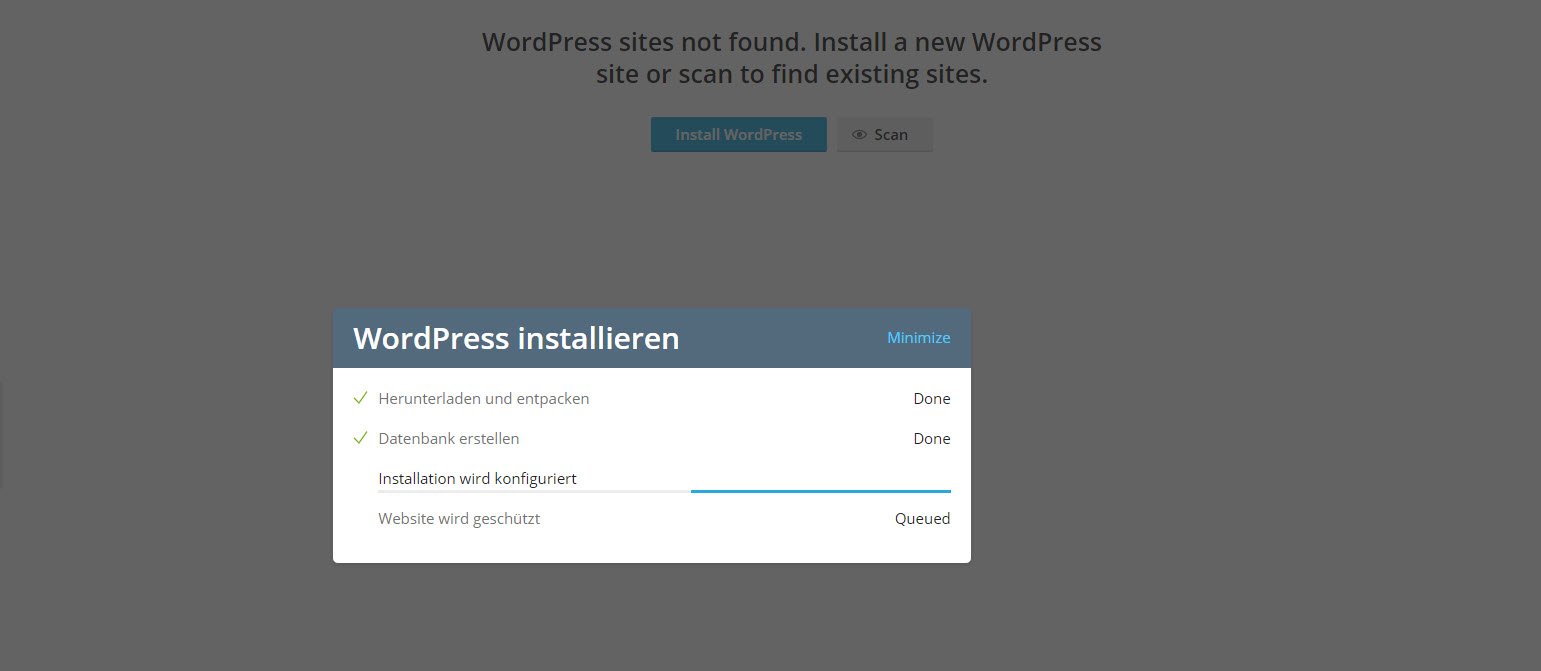Click the eye icon inside the Scan button
Screen dimensions: 1541x671
[860, 134]
